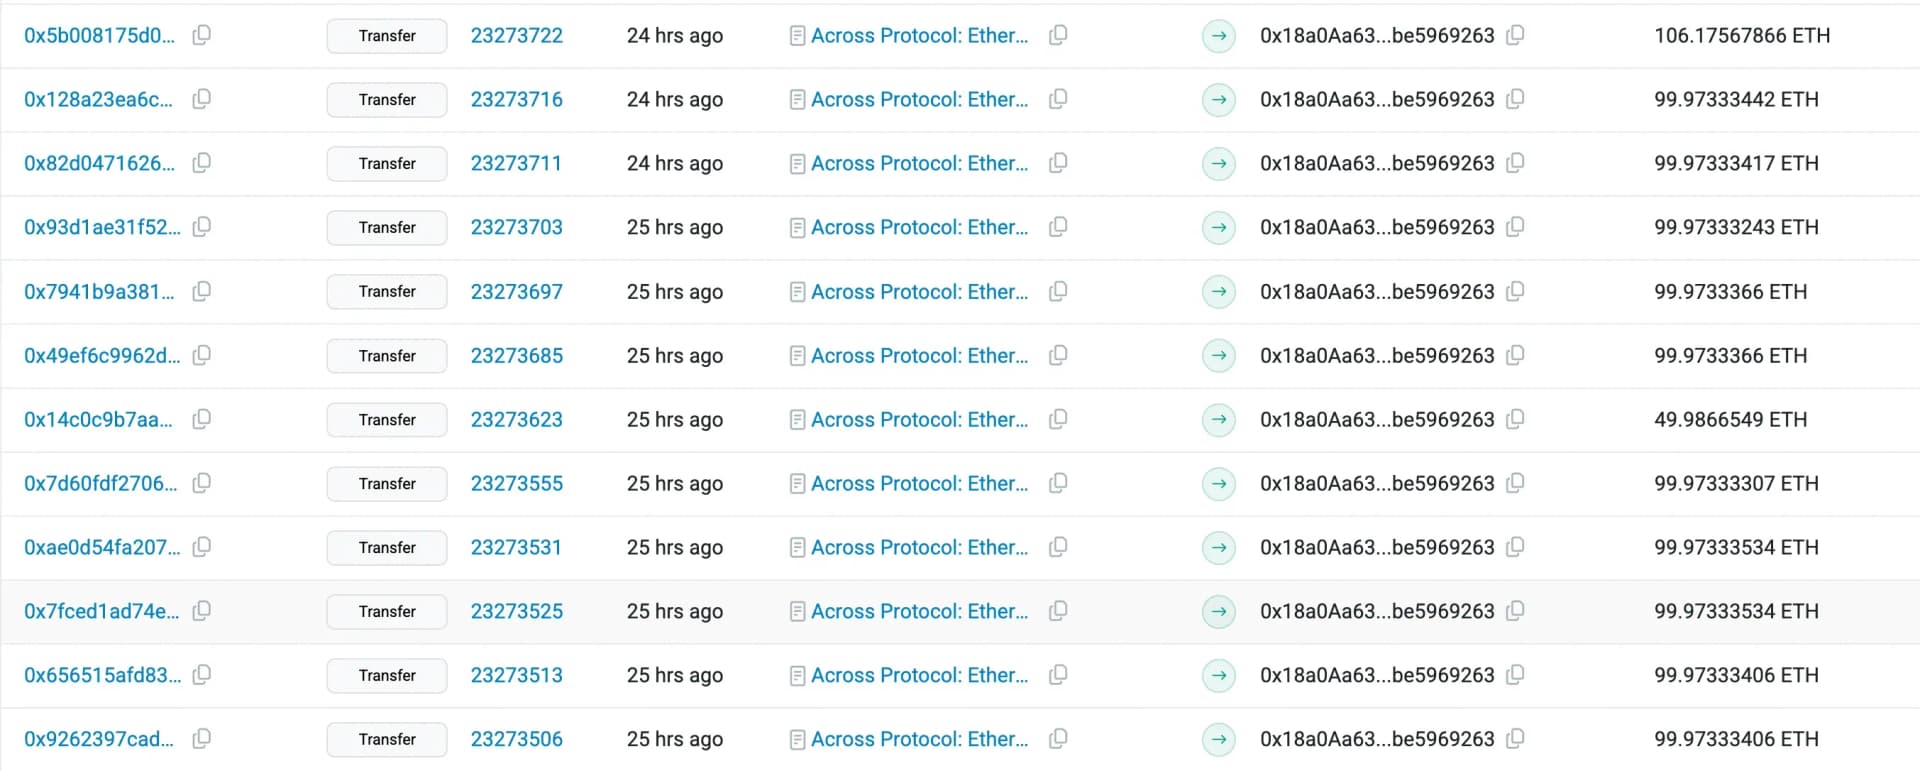Click the 99.97333243 ETH amount
The image size is (1920, 771).
(1736, 228)
